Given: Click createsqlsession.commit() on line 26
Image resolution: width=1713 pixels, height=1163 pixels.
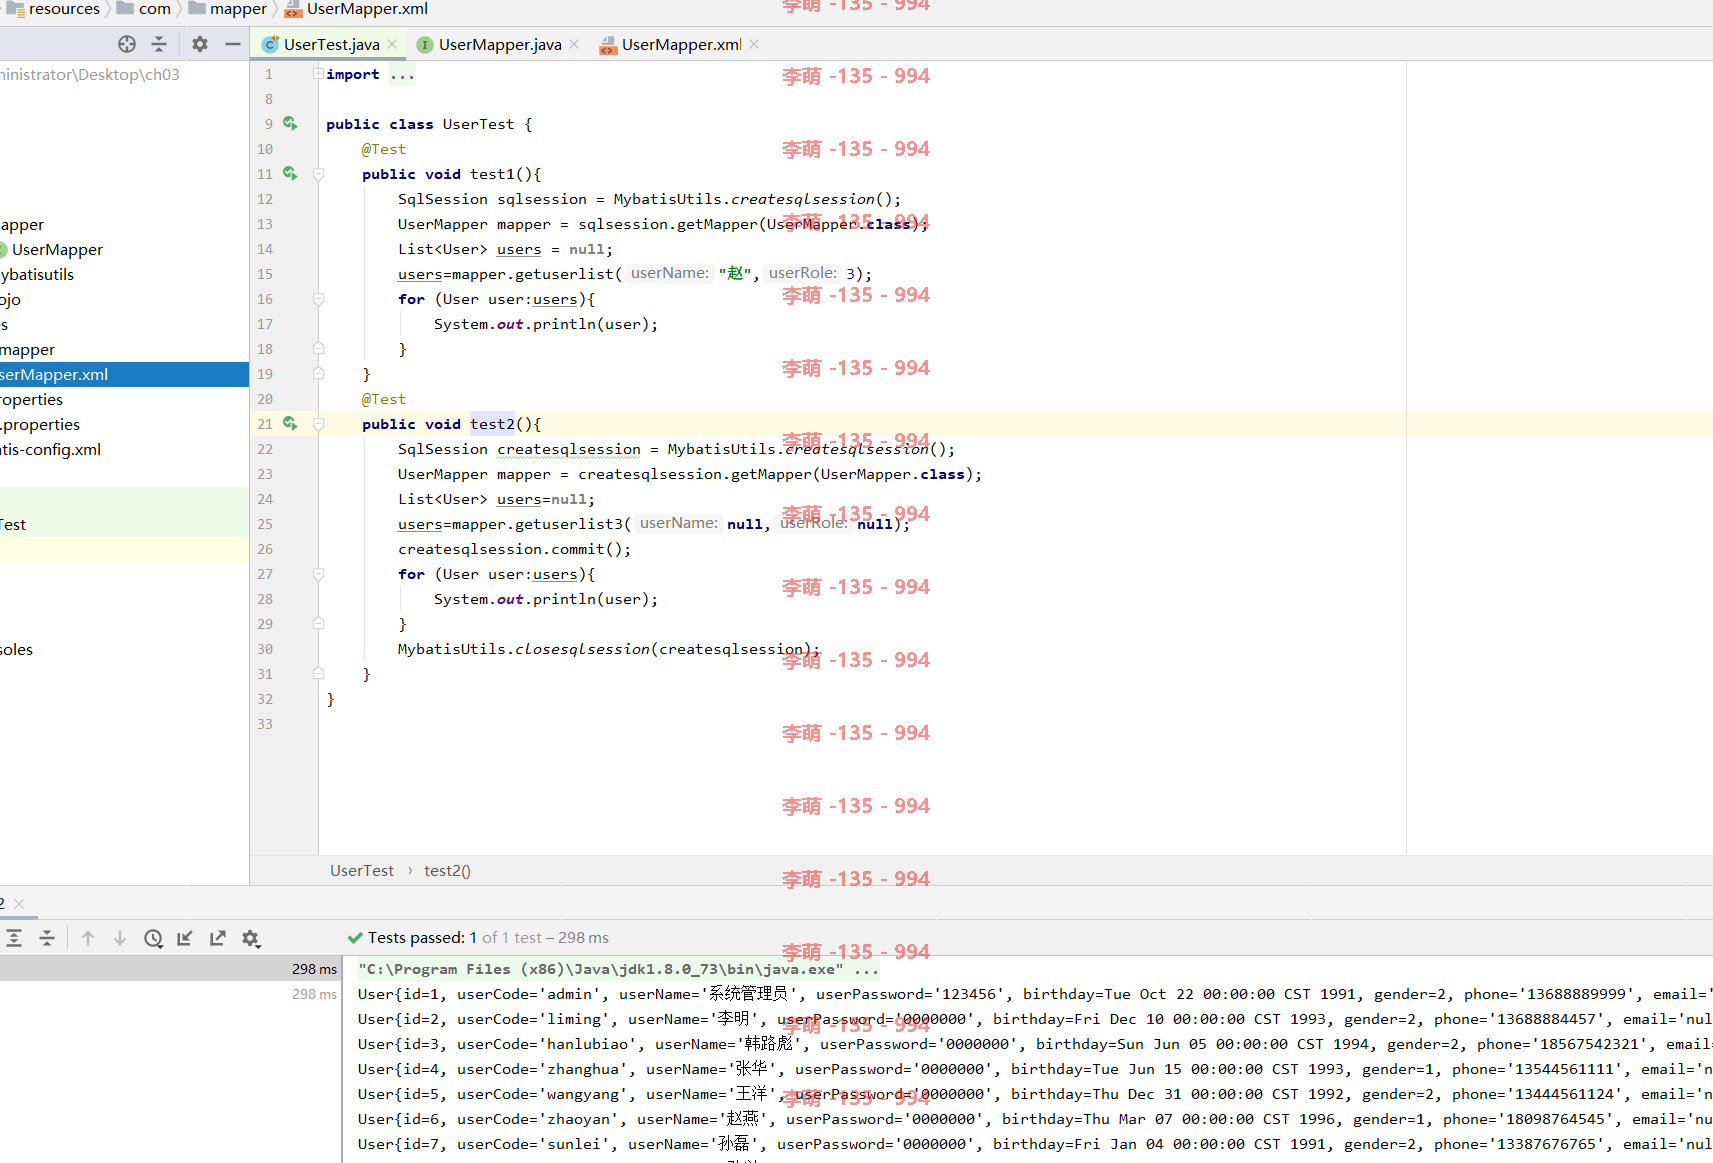Looking at the screenshot, I should point(514,549).
